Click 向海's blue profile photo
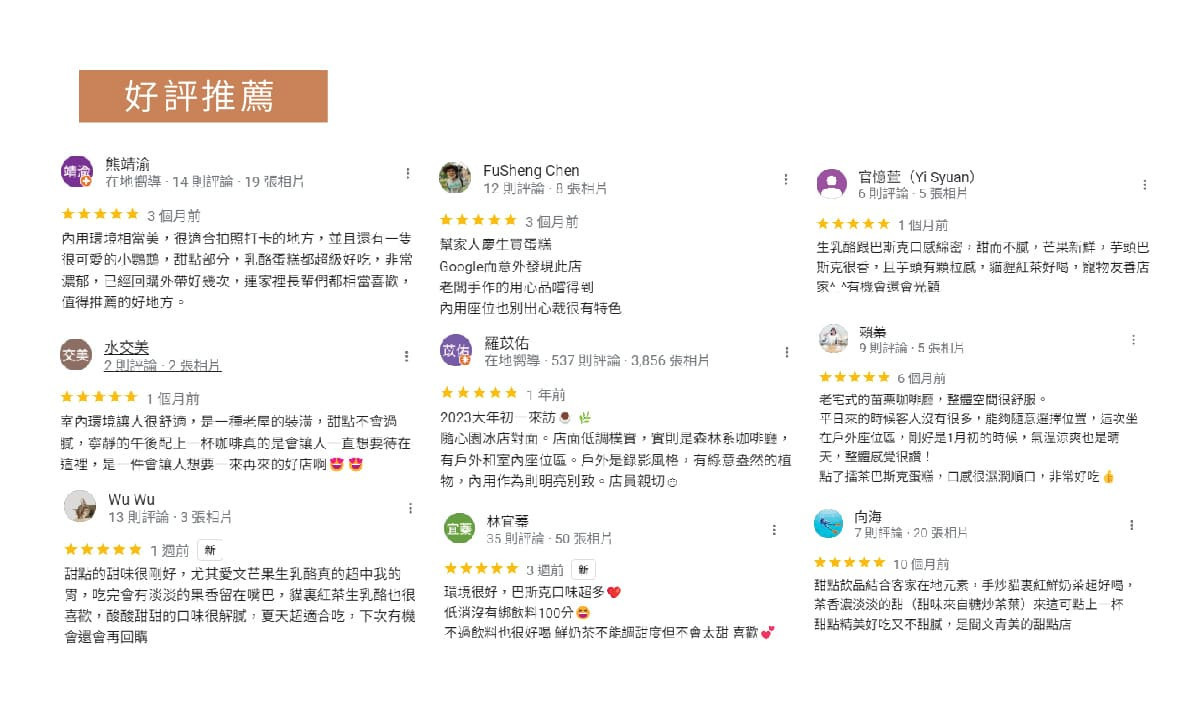1201x701 pixels. (829, 523)
